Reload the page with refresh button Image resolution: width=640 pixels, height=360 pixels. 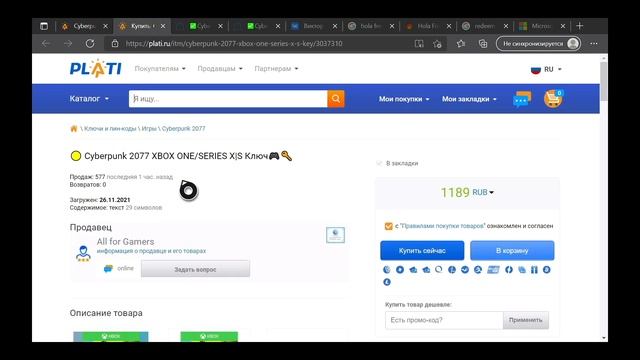point(90,43)
